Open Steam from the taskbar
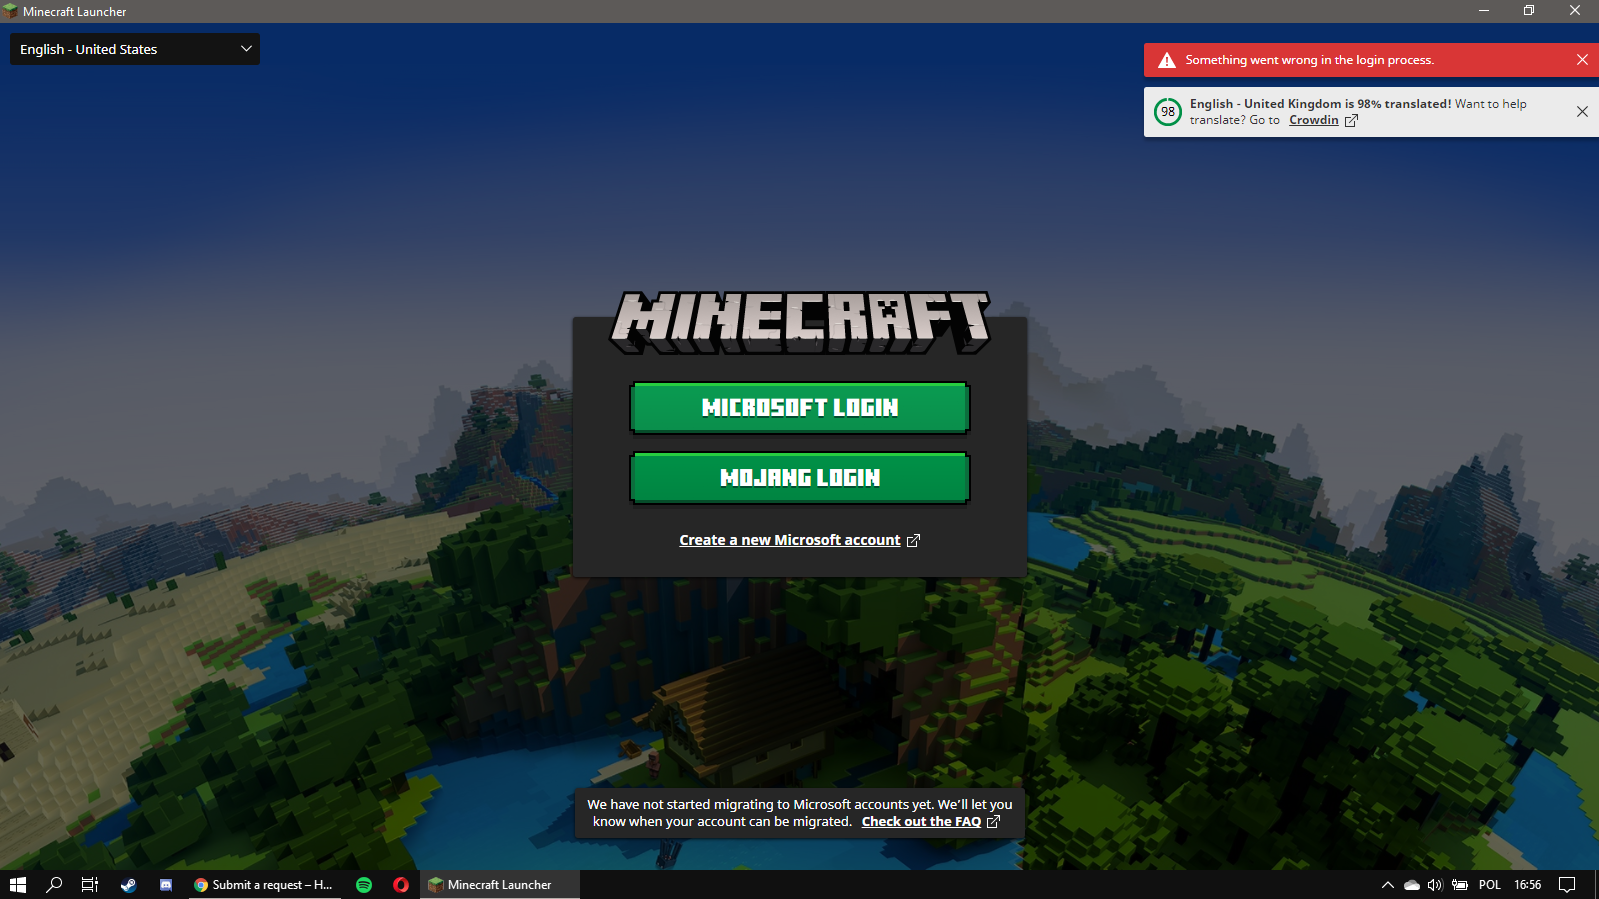The height and width of the screenshot is (899, 1599). pos(129,885)
